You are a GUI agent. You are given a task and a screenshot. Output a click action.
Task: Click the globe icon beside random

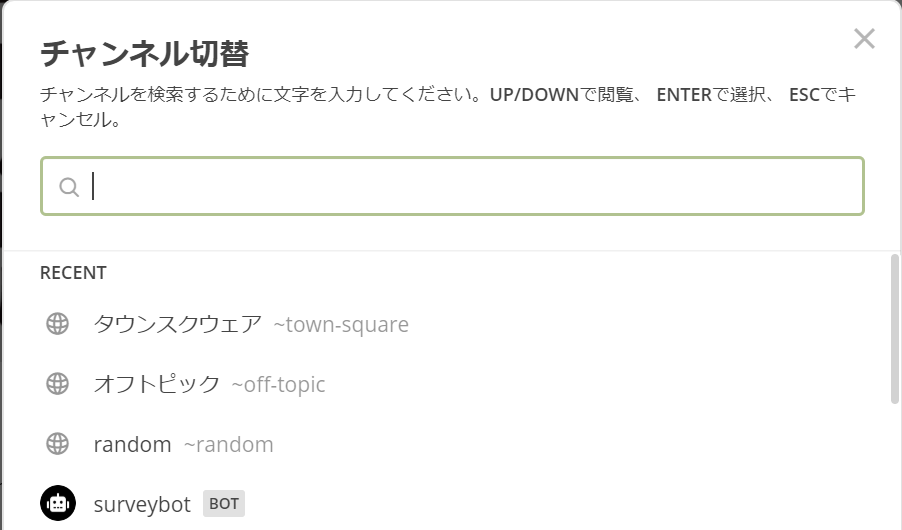(x=58, y=444)
